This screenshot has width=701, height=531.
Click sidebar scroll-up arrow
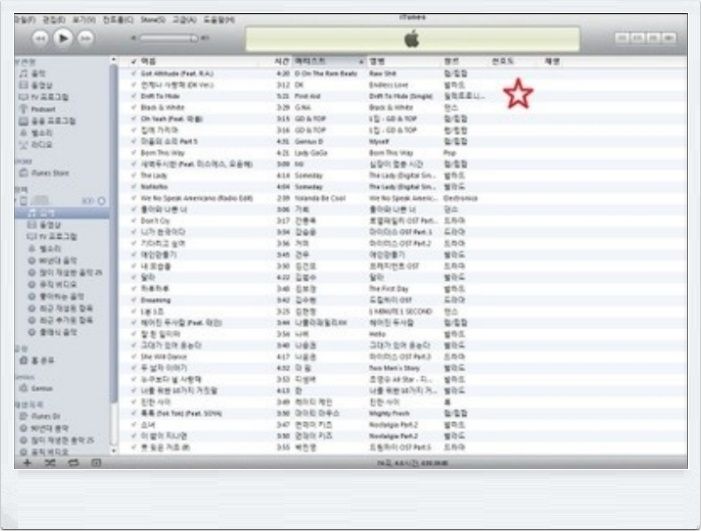(114, 60)
